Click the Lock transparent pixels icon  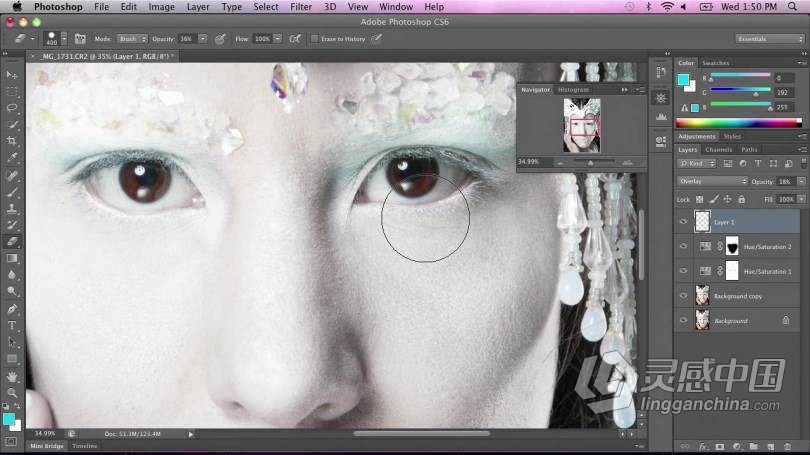click(x=699, y=199)
